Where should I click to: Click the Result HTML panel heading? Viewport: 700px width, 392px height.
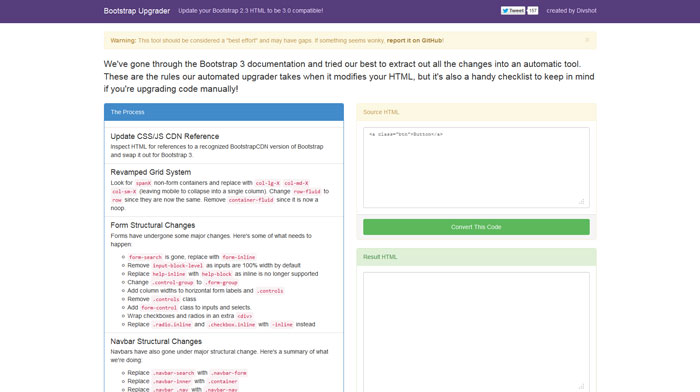476,257
